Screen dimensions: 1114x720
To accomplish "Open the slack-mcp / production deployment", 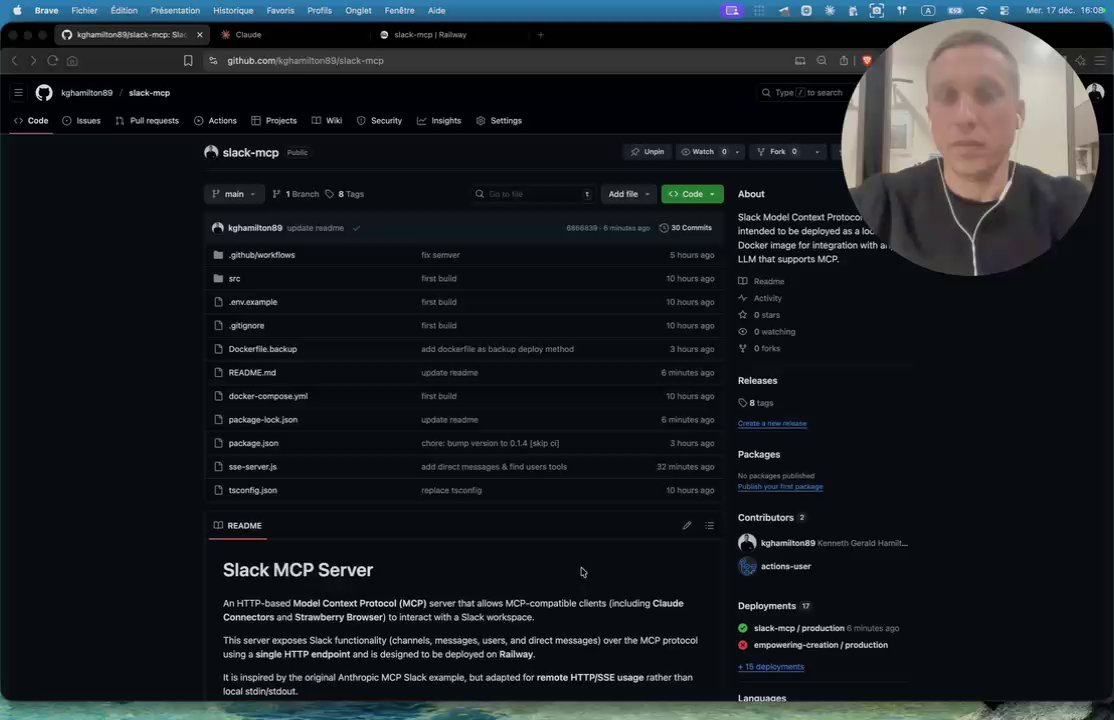I will click(x=799, y=628).
